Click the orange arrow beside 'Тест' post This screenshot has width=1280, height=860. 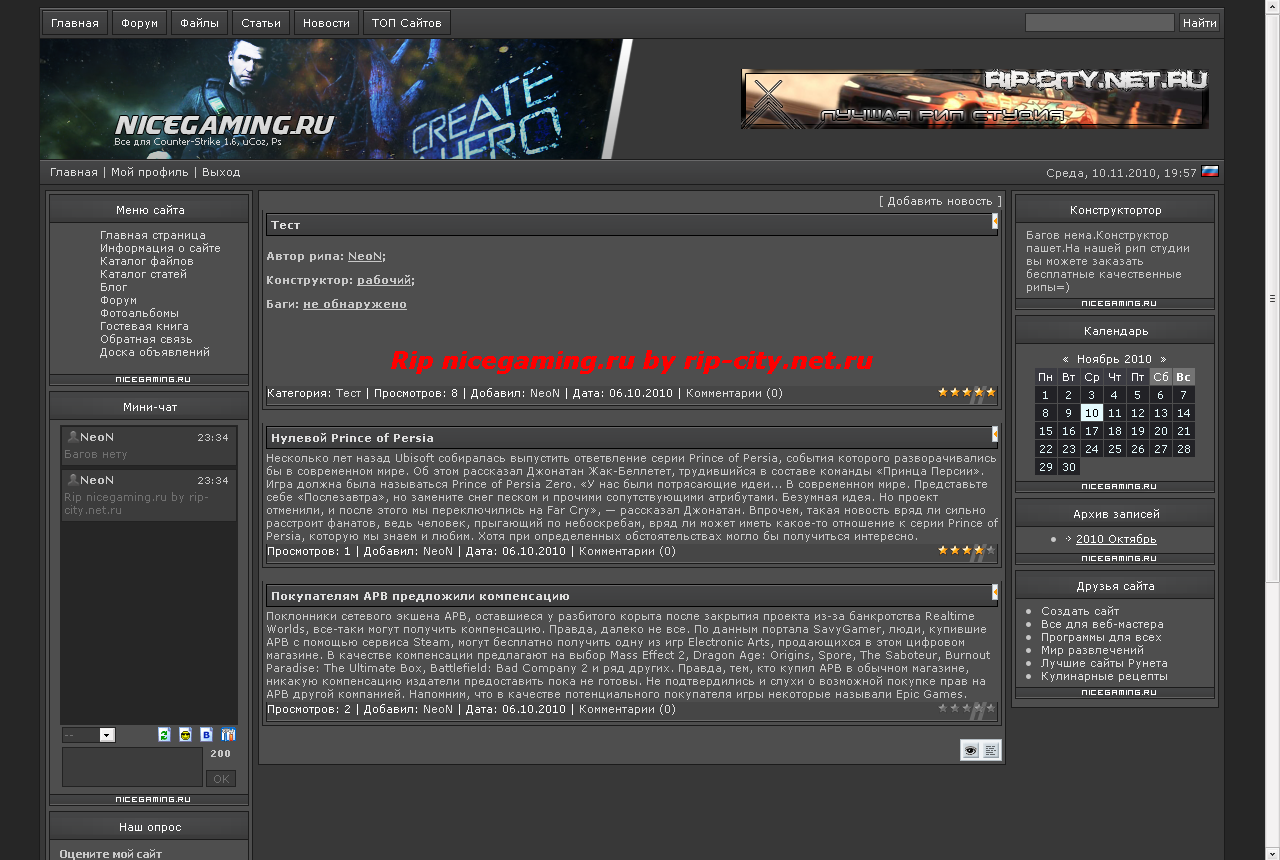[x=995, y=221]
